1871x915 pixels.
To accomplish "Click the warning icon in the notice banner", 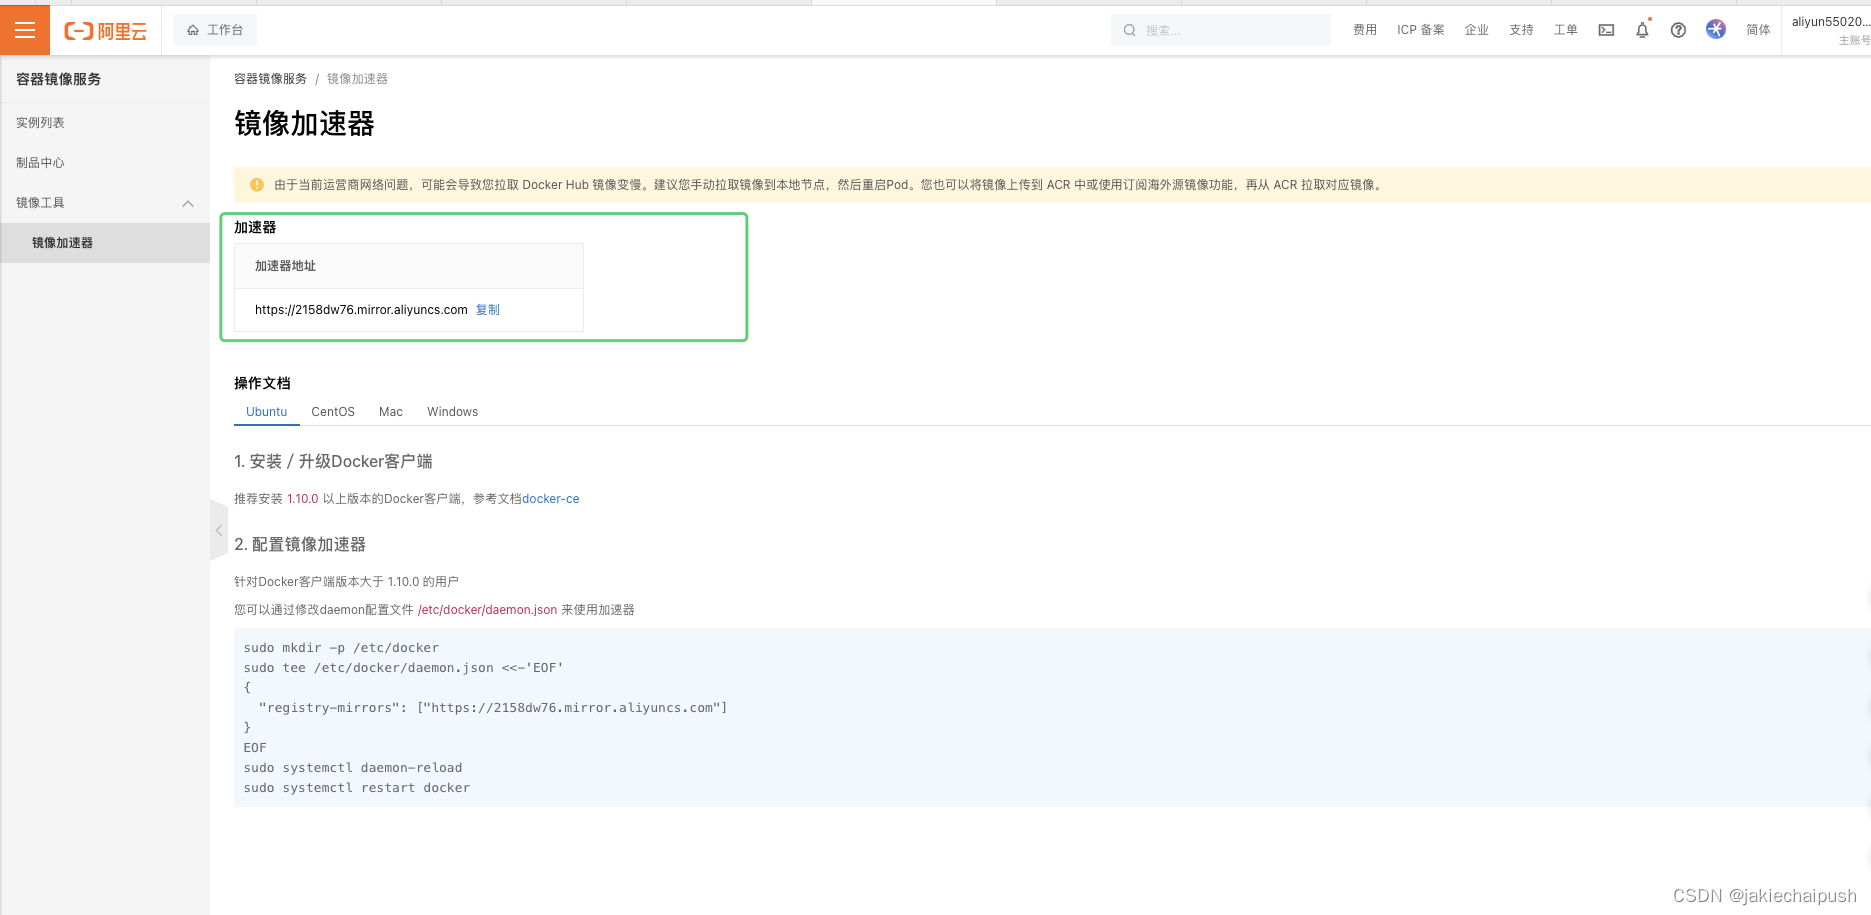I will point(256,185).
